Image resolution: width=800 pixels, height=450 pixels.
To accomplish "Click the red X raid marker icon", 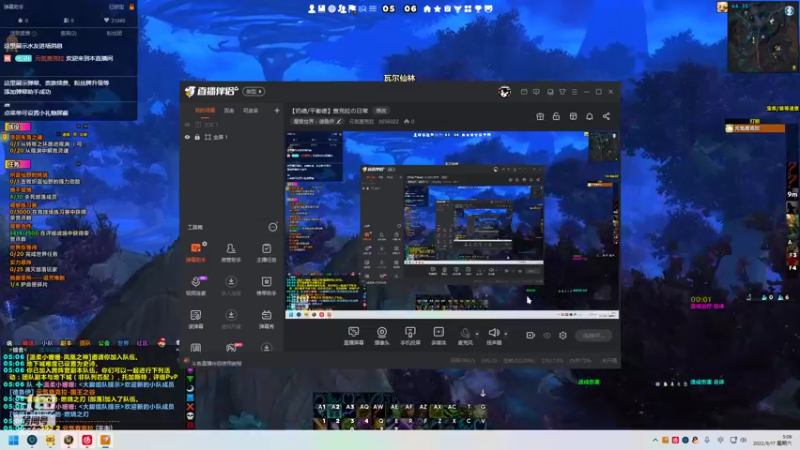I will click(190, 407).
